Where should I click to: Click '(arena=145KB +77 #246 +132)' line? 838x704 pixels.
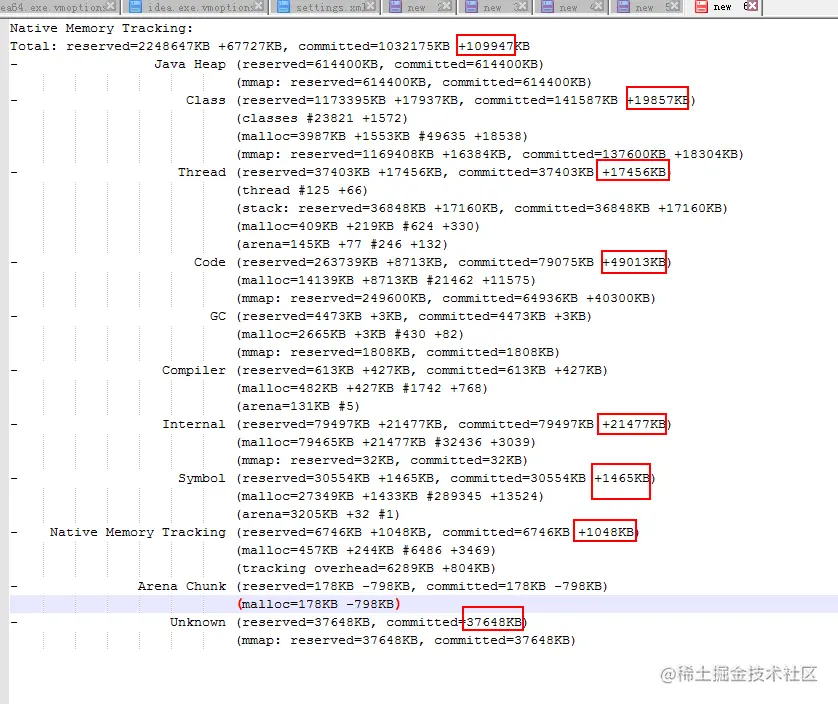pos(342,244)
